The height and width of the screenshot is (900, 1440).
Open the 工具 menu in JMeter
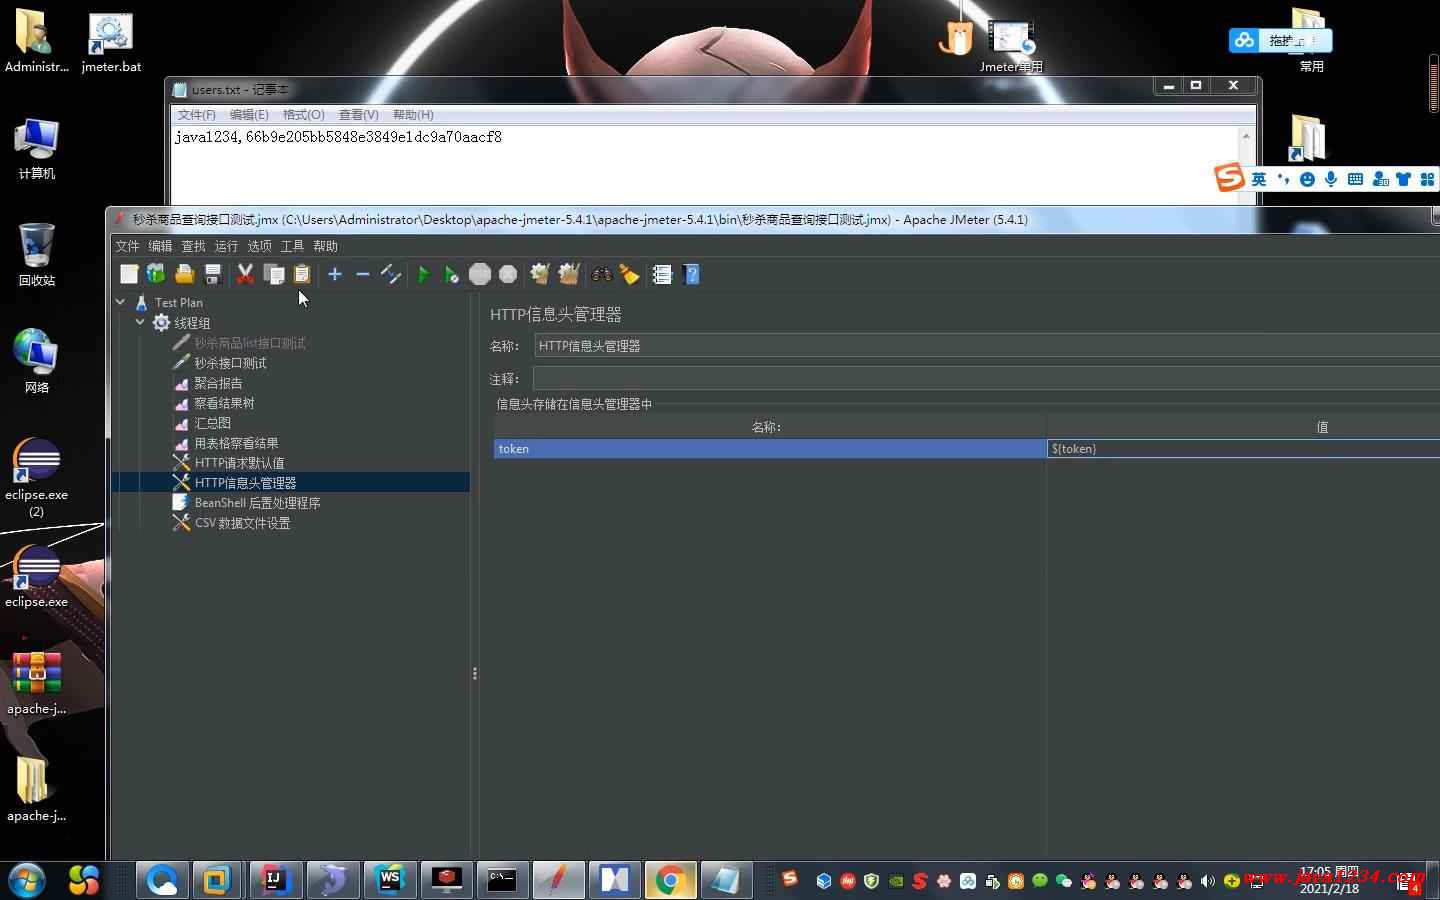[x=292, y=246]
